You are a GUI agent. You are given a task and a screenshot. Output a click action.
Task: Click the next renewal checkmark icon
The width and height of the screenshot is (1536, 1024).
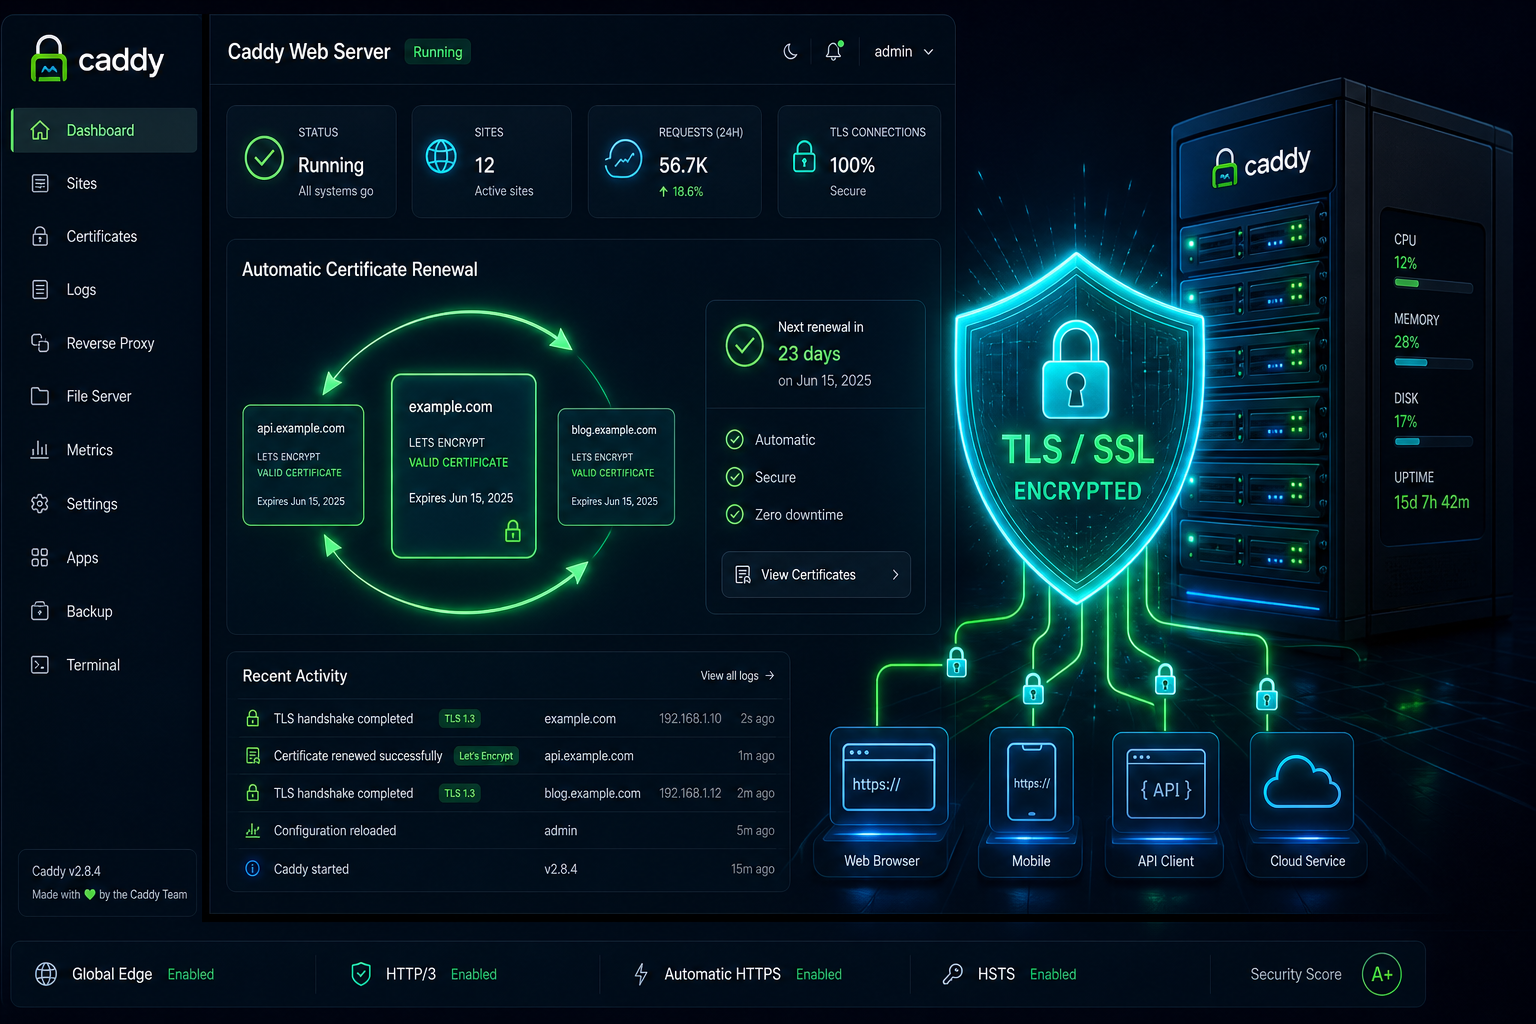coord(745,345)
